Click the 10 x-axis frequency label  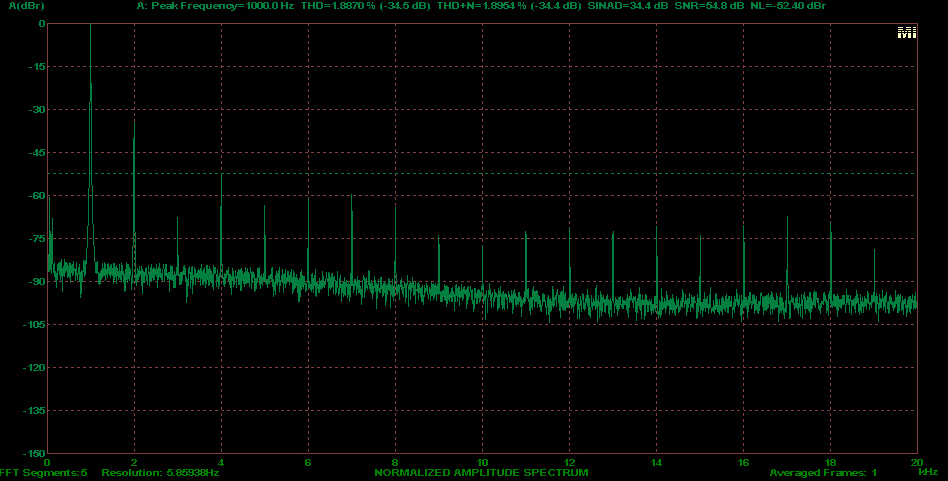(x=482, y=463)
